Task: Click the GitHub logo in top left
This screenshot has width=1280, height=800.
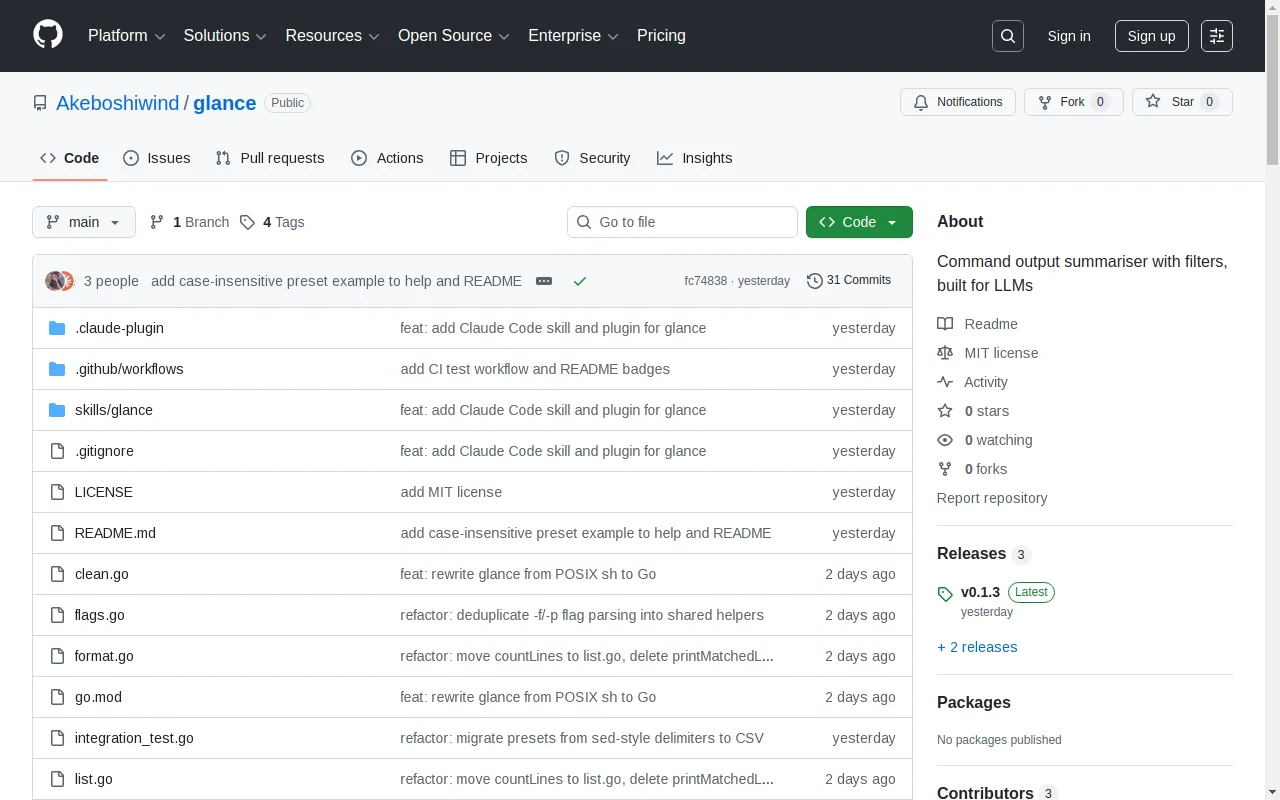Action: (47, 36)
